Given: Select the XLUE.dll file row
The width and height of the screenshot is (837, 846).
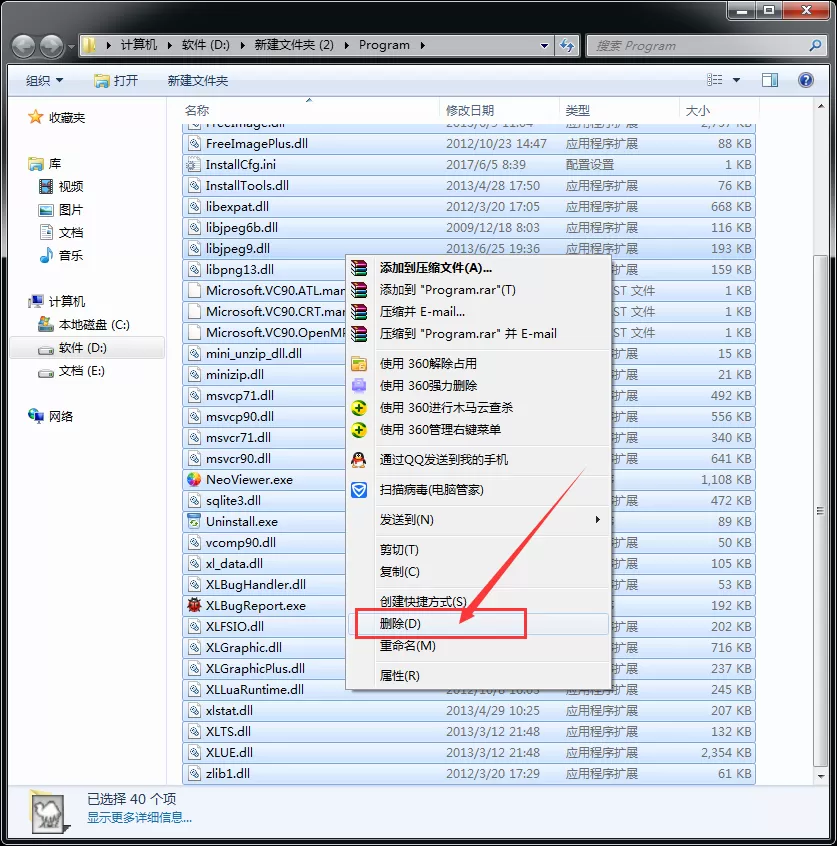Looking at the screenshot, I should pyautogui.click(x=468, y=753).
